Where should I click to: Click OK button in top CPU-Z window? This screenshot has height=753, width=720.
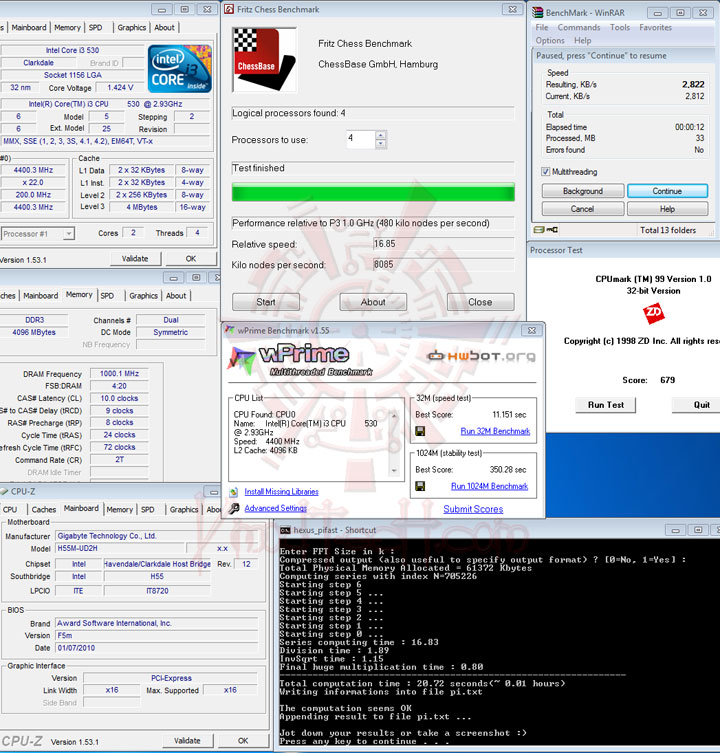point(191,258)
